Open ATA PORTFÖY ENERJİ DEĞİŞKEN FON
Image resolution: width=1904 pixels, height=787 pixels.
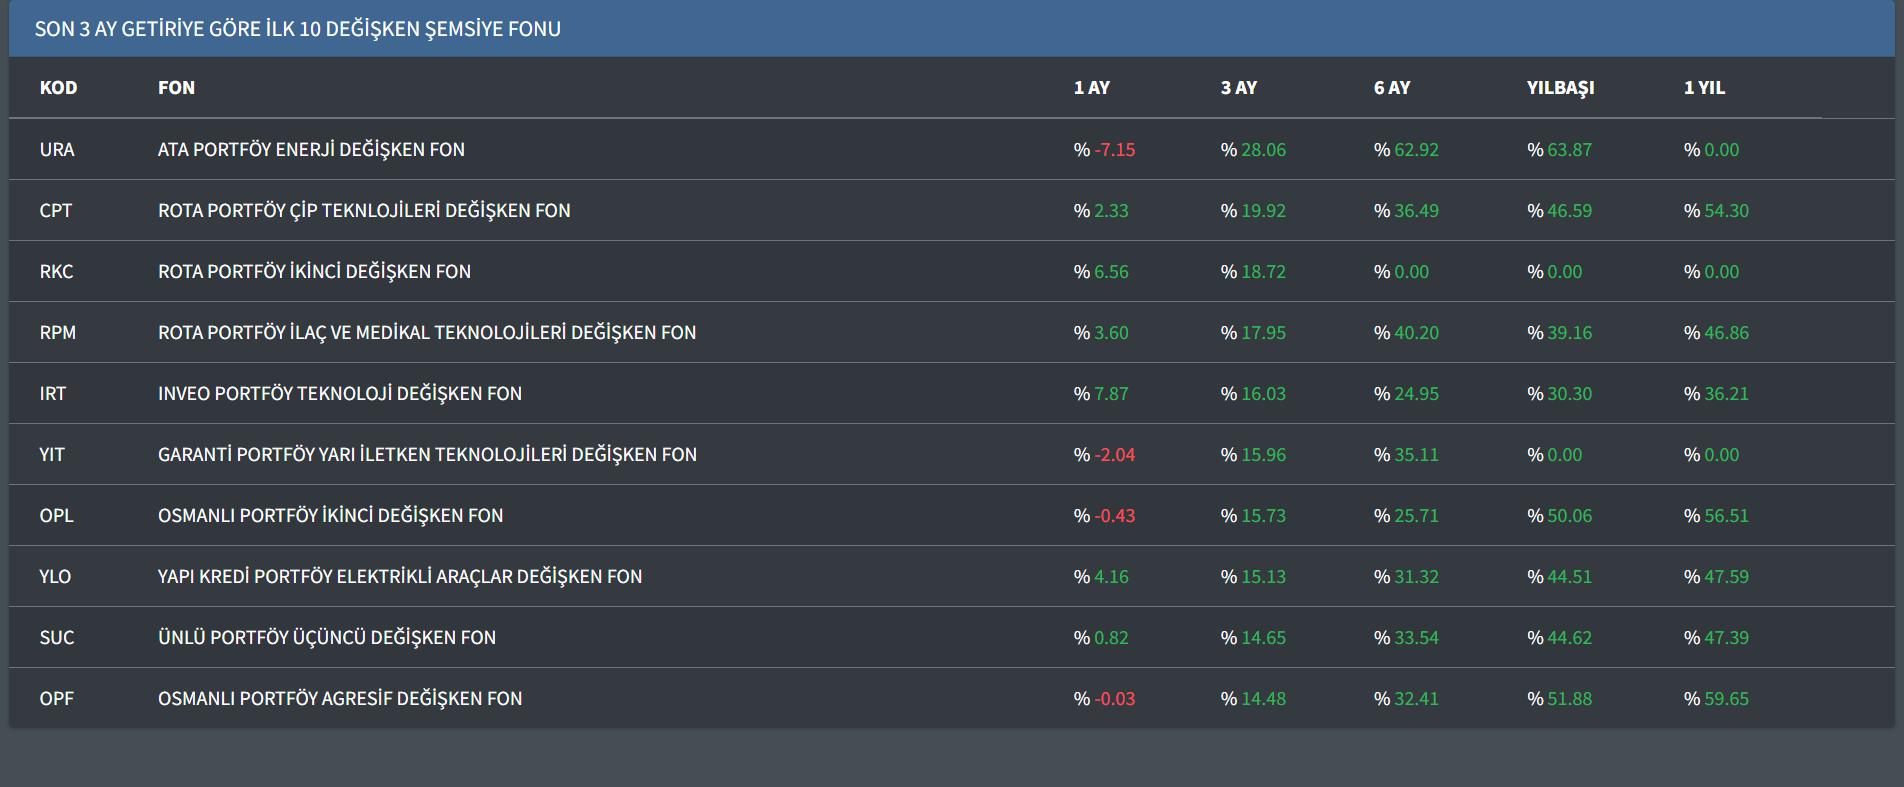click(311, 150)
